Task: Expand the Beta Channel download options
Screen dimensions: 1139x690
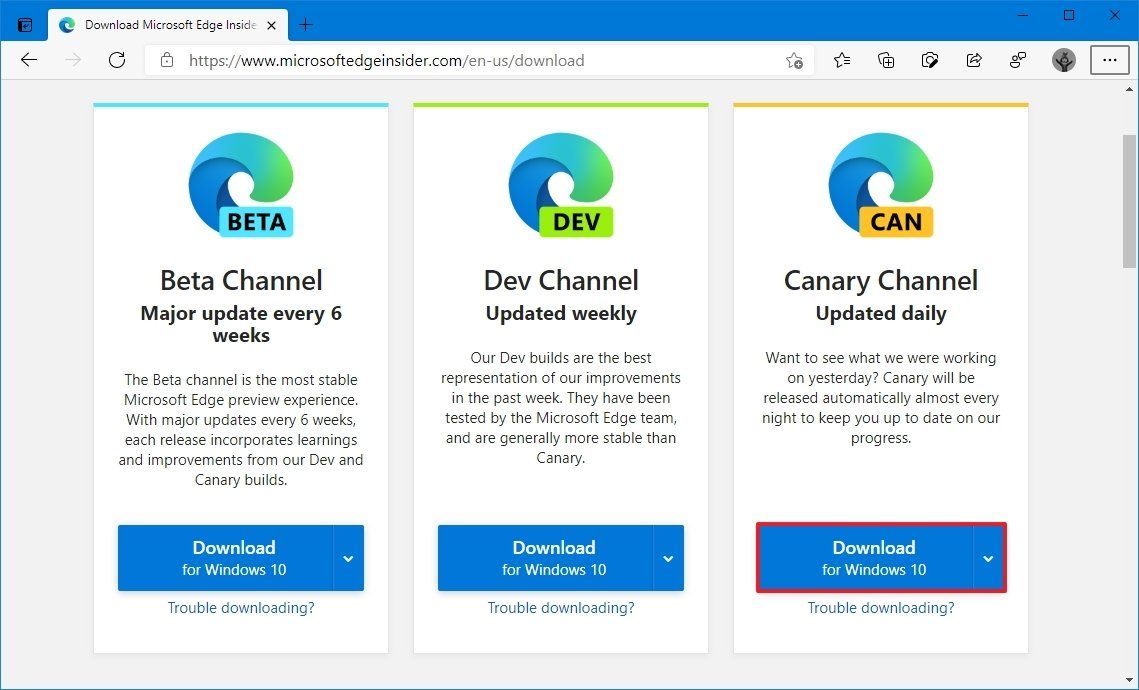Action: point(348,558)
